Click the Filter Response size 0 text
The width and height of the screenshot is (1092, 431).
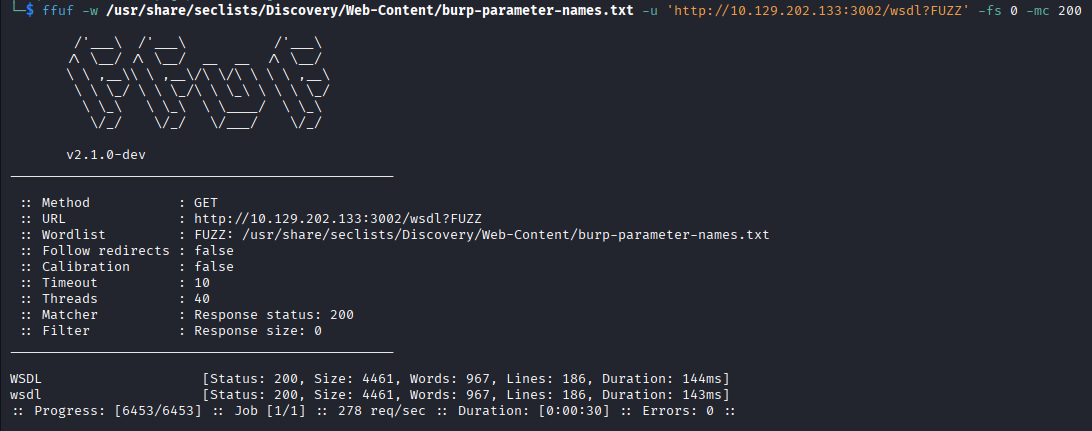click(x=257, y=331)
